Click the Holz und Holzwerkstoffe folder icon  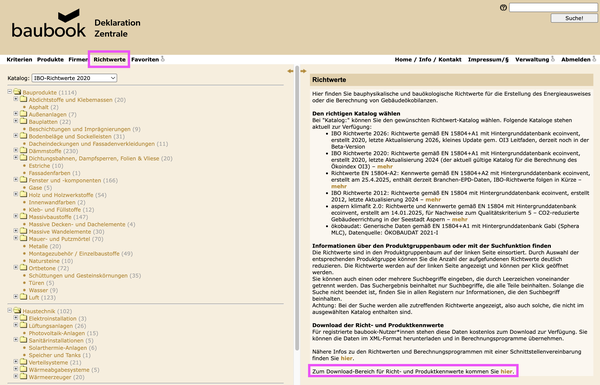tap(23, 194)
